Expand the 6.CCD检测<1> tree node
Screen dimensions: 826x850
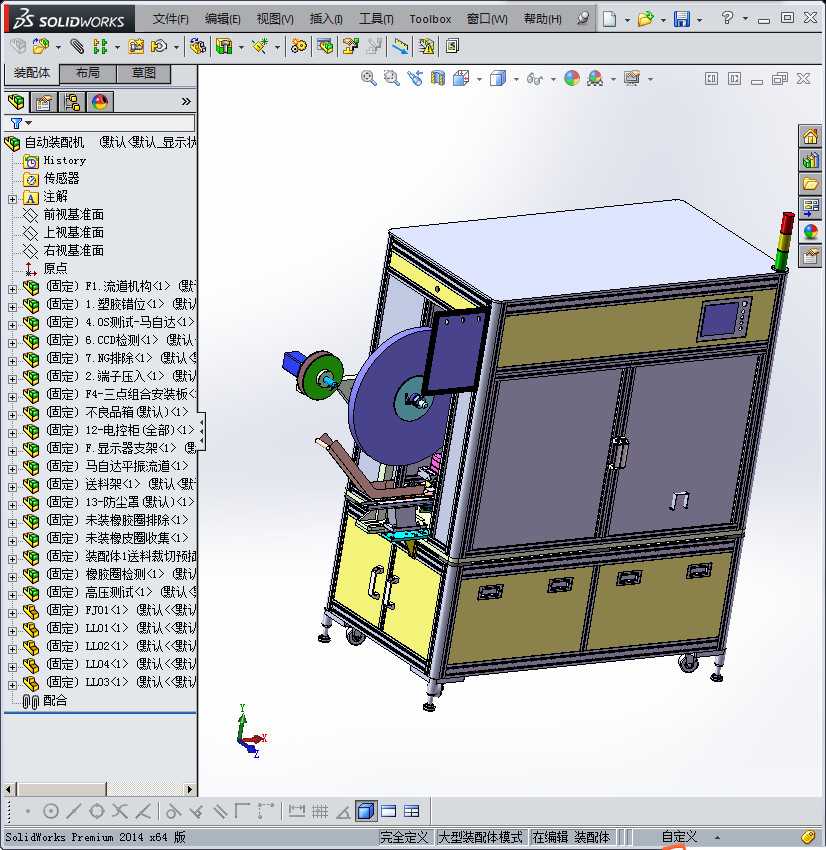[x=12, y=343]
